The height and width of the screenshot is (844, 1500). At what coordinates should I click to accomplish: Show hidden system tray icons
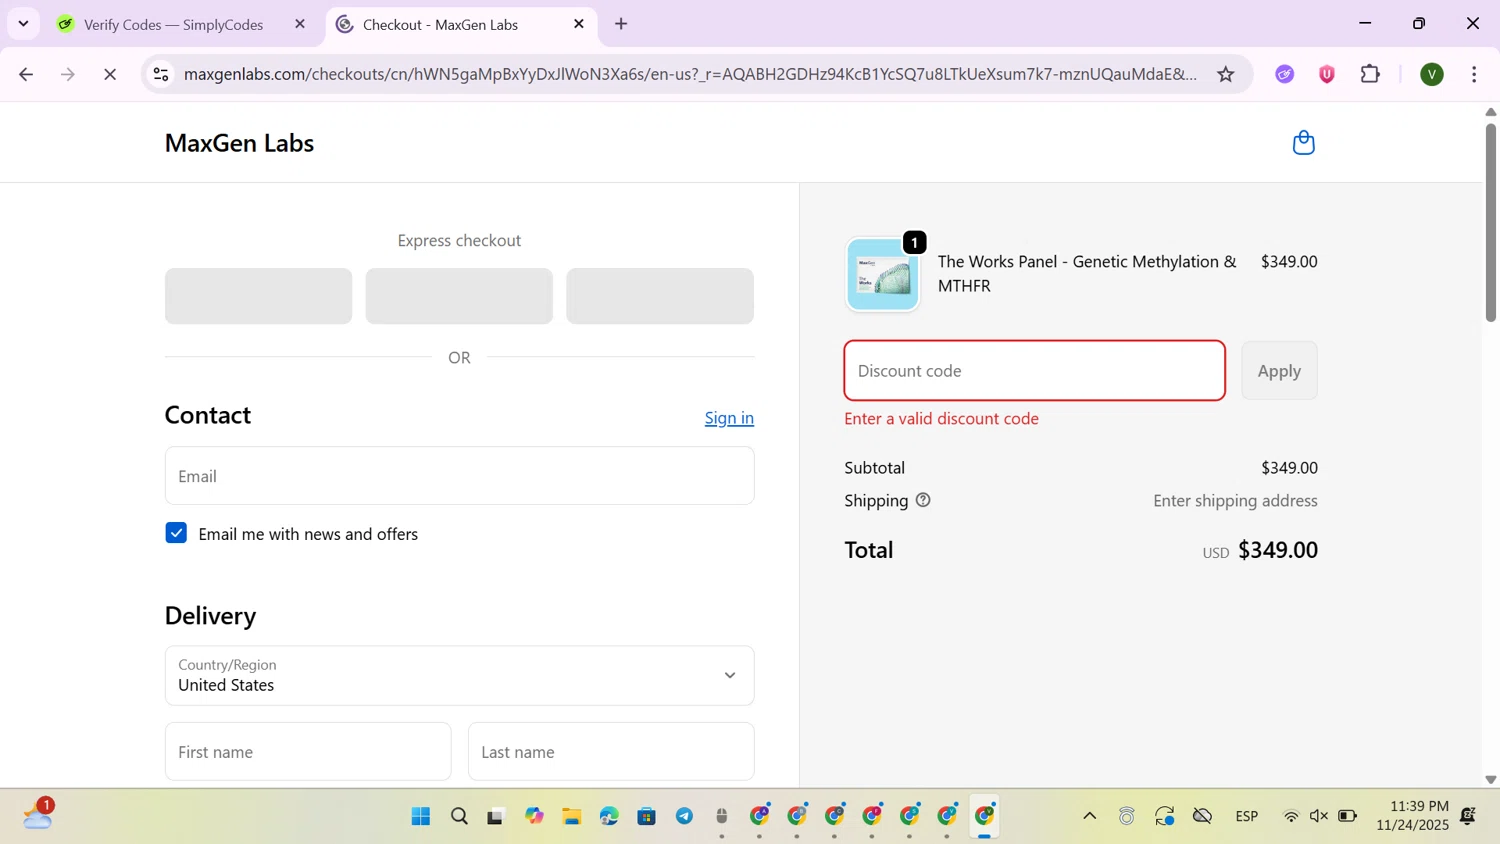(x=1090, y=816)
